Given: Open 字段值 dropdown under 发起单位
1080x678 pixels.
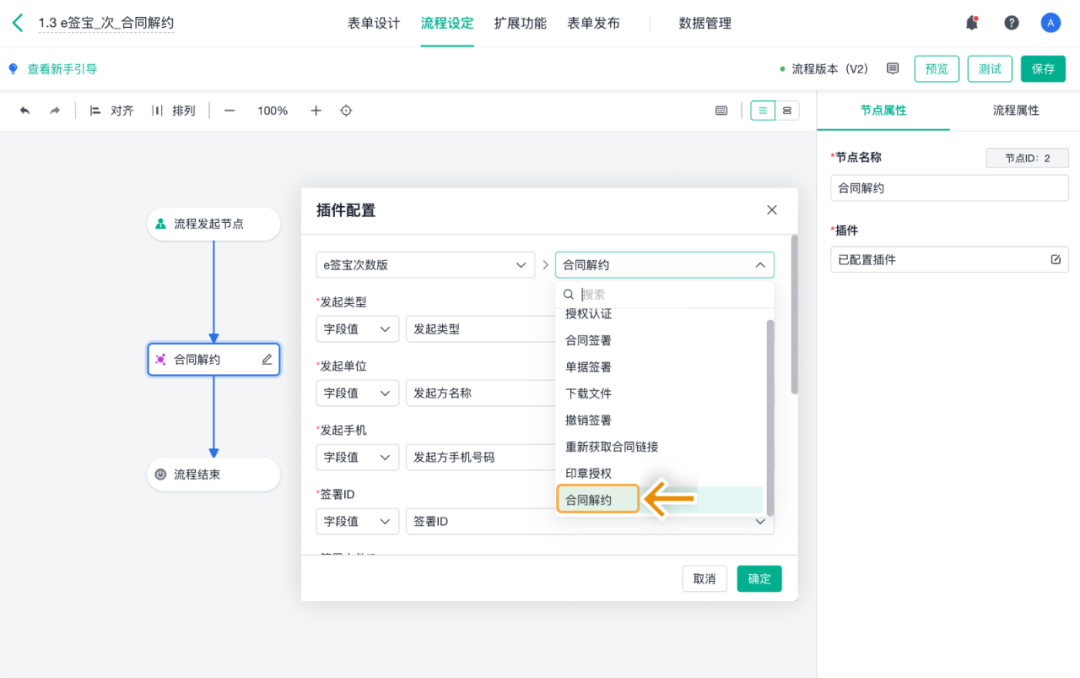Looking at the screenshot, I should (x=357, y=393).
